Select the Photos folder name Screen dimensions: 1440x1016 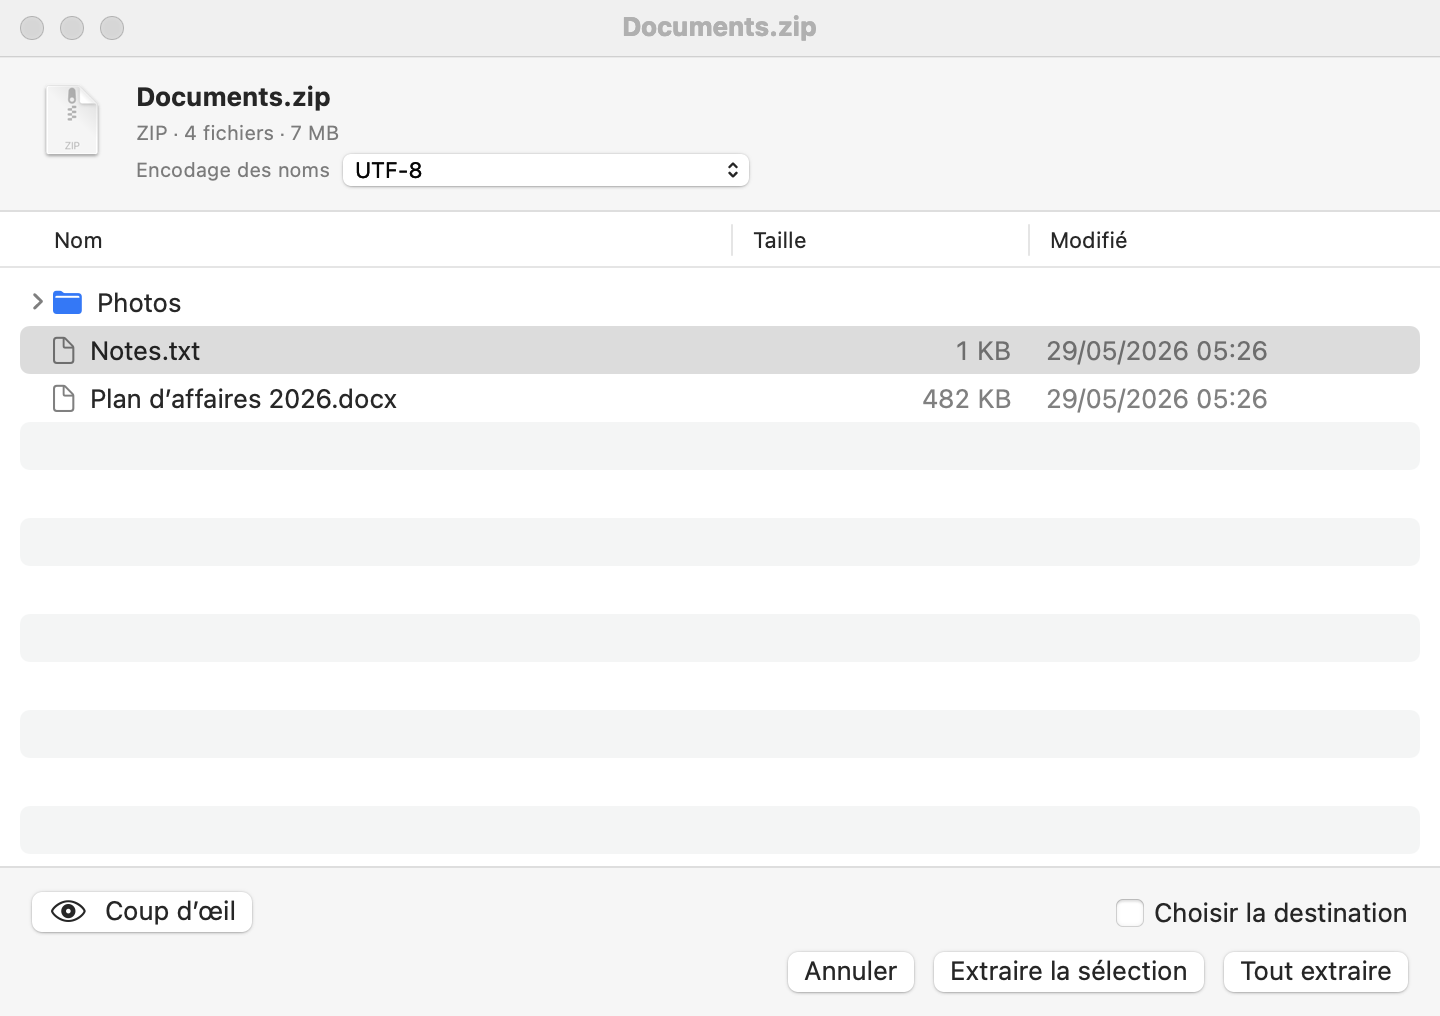click(139, 302)
